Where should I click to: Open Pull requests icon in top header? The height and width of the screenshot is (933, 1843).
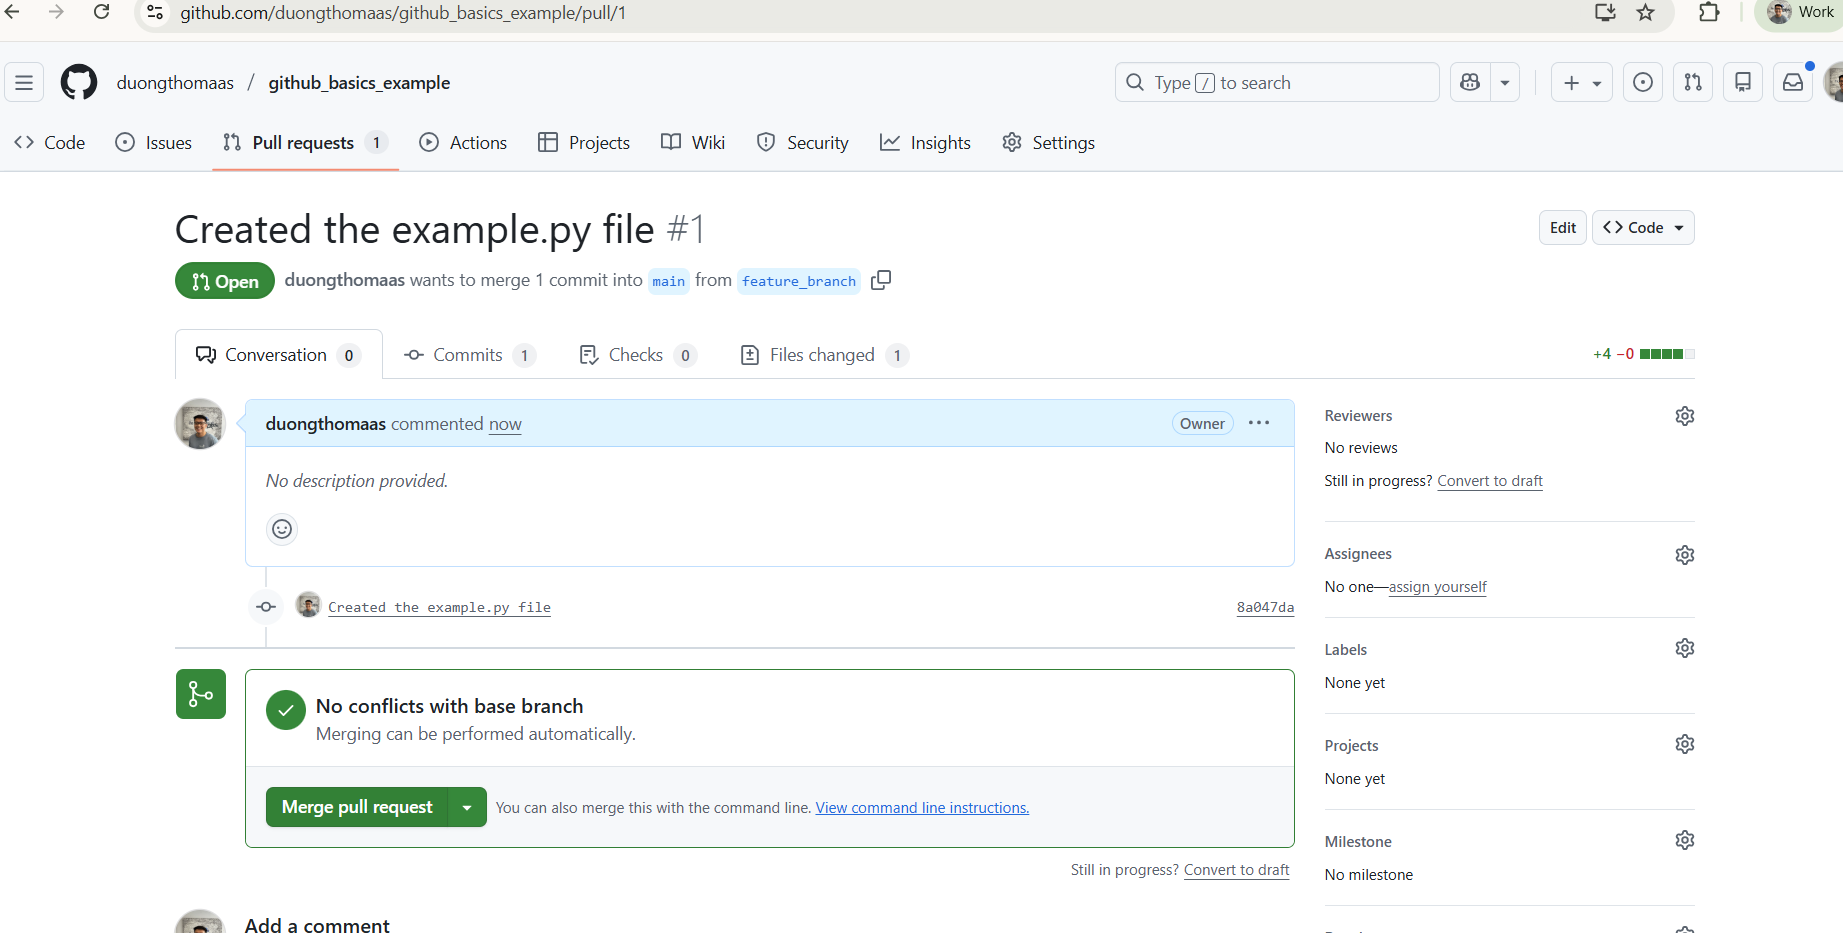(x=1693, y=83)
